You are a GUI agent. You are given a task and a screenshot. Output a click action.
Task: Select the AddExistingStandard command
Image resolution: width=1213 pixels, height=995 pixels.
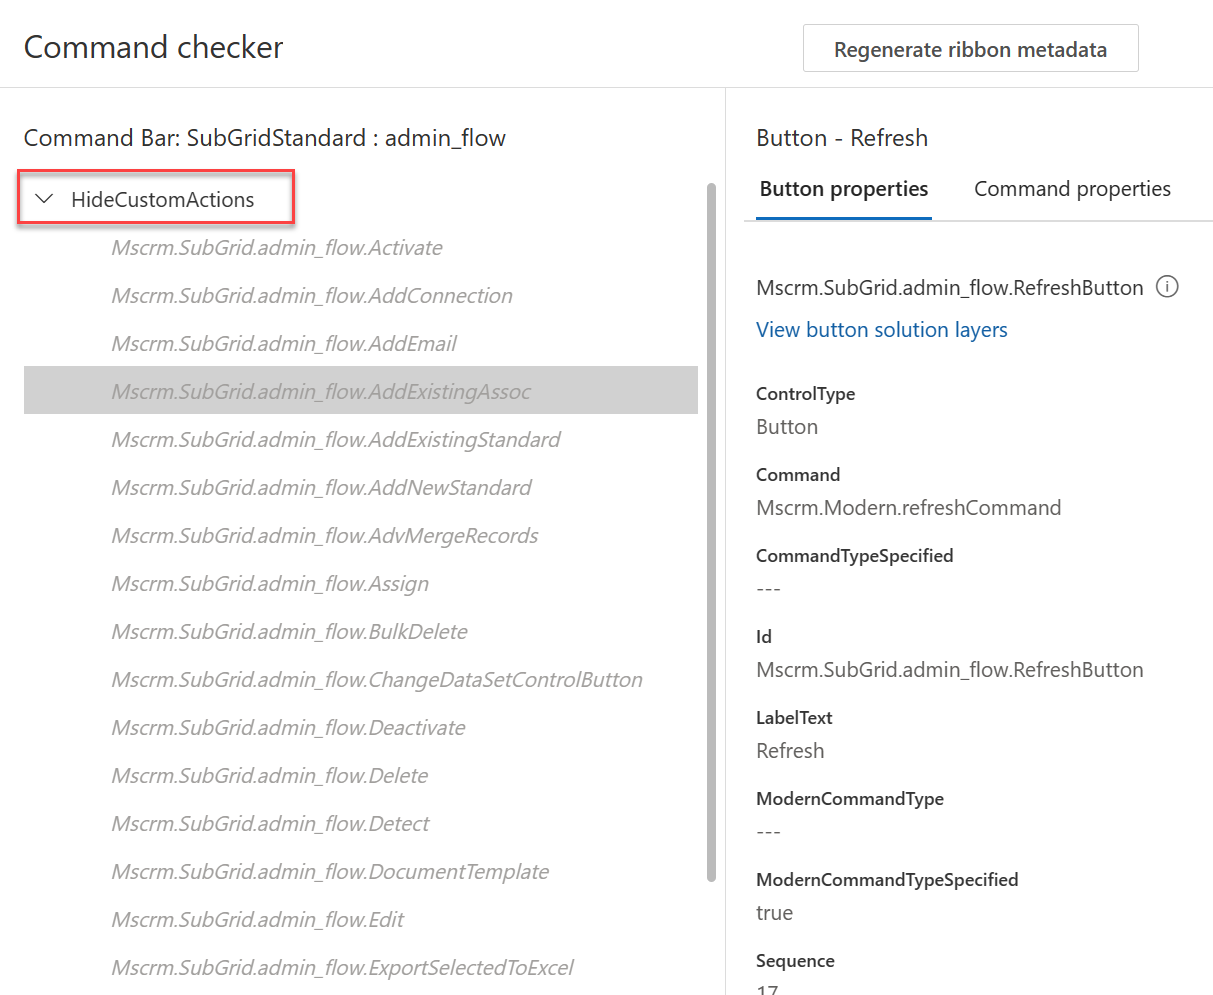(336, 439)
